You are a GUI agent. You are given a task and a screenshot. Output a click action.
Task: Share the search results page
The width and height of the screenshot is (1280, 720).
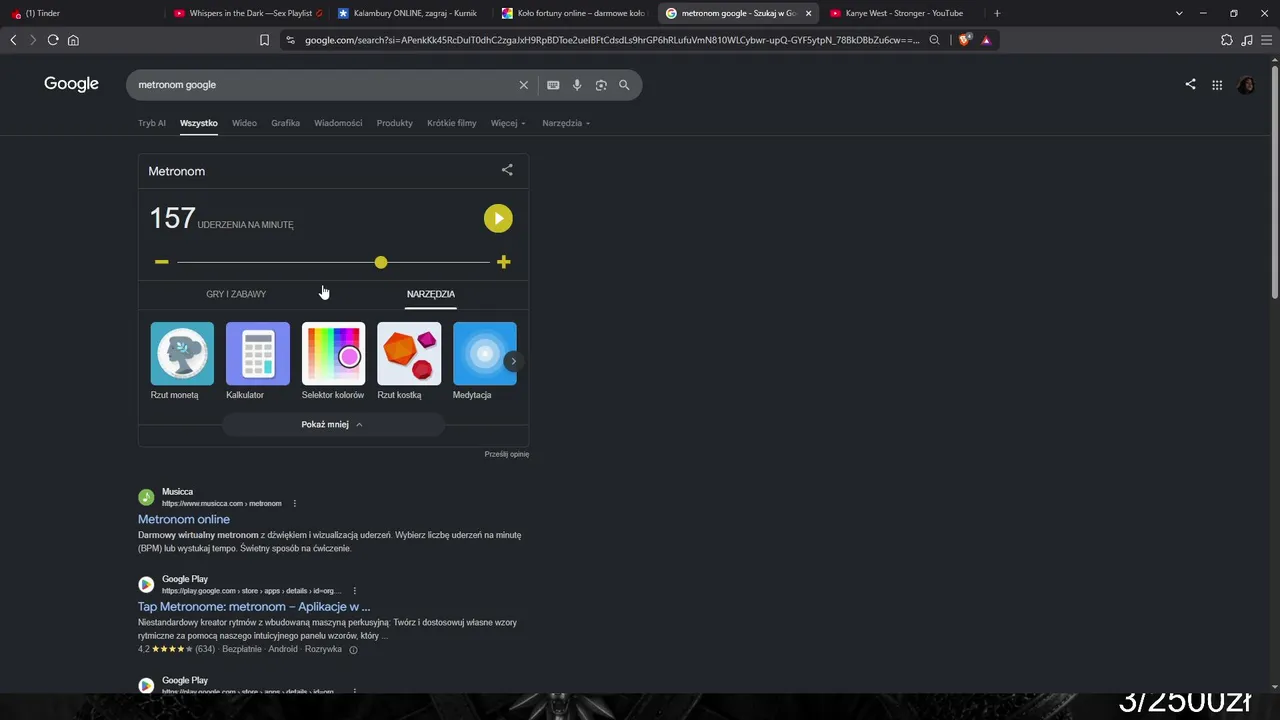tap(1190, 85)
